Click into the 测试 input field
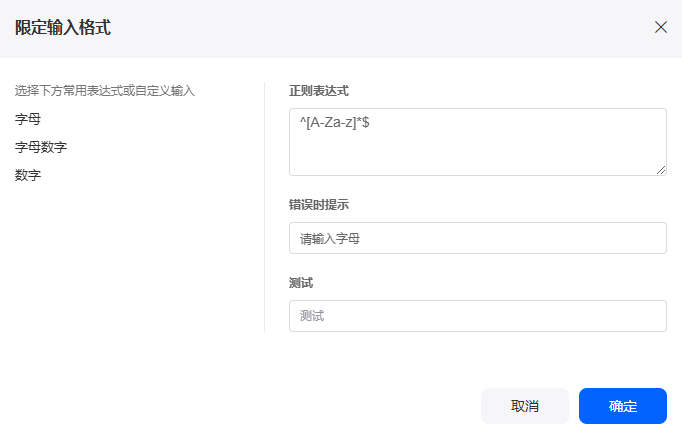This screenshot has height=432, width=682. (478, 316)
